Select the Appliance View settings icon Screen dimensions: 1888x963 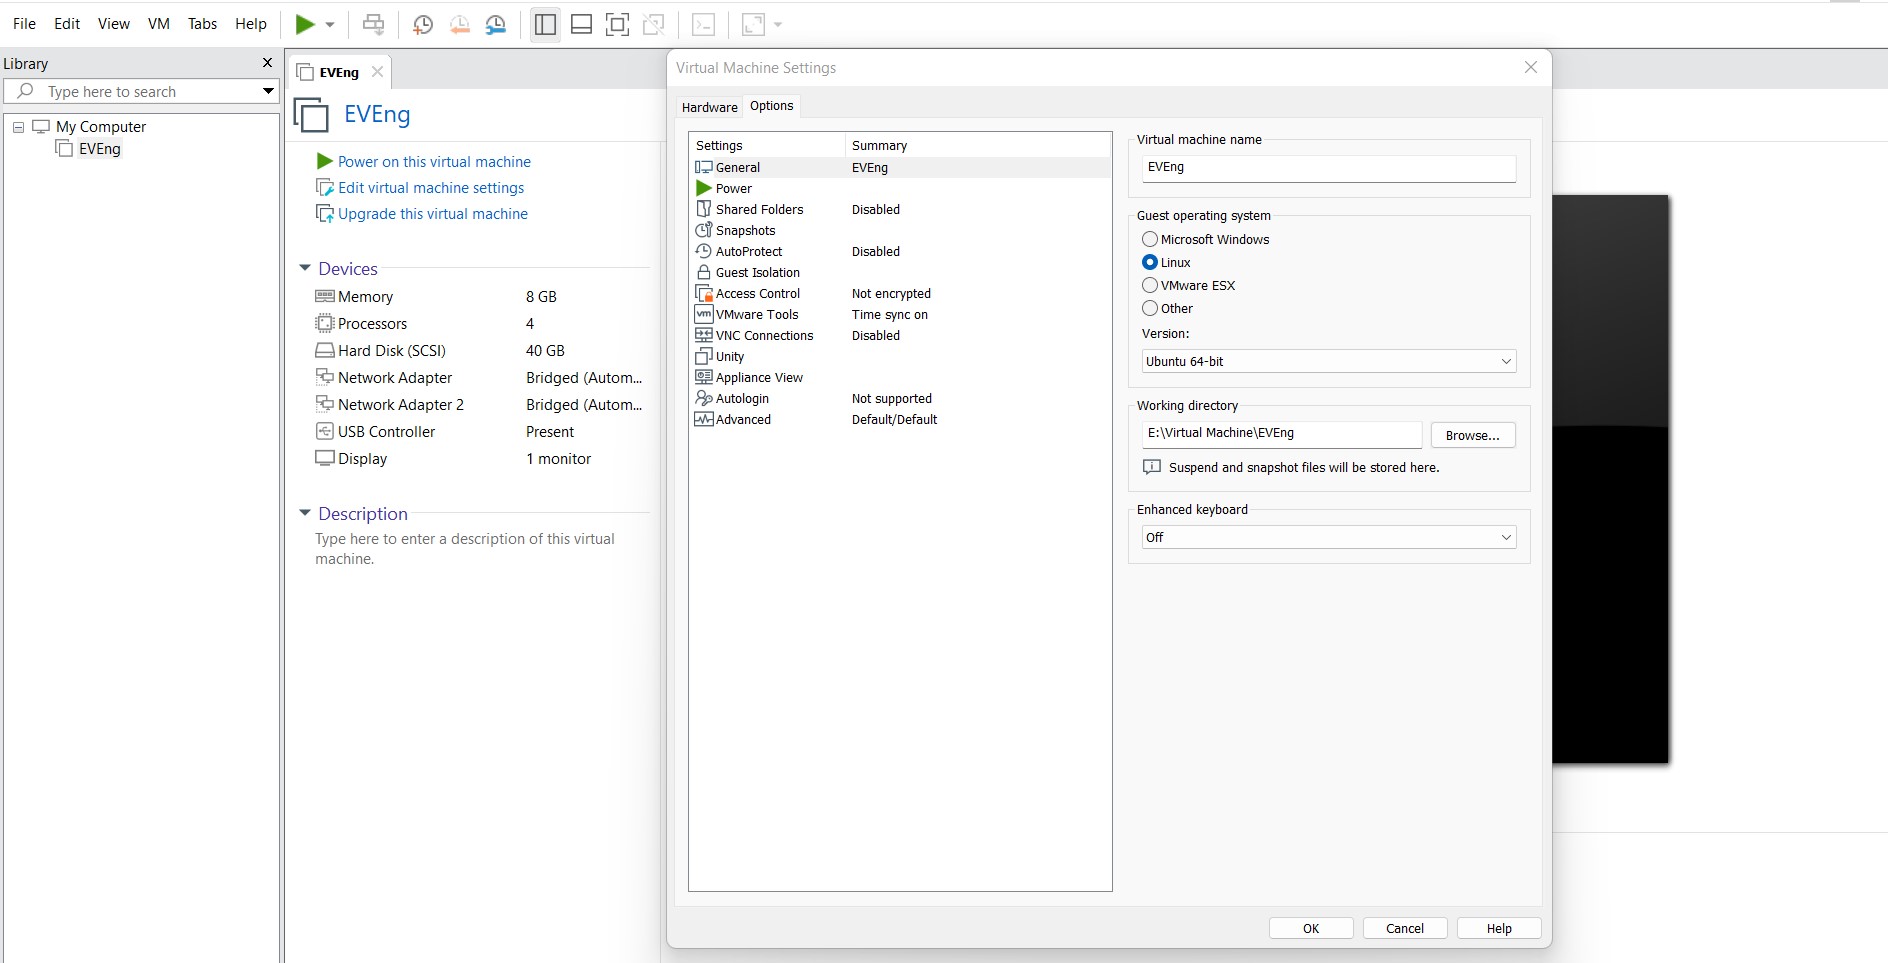pos(704,377)
